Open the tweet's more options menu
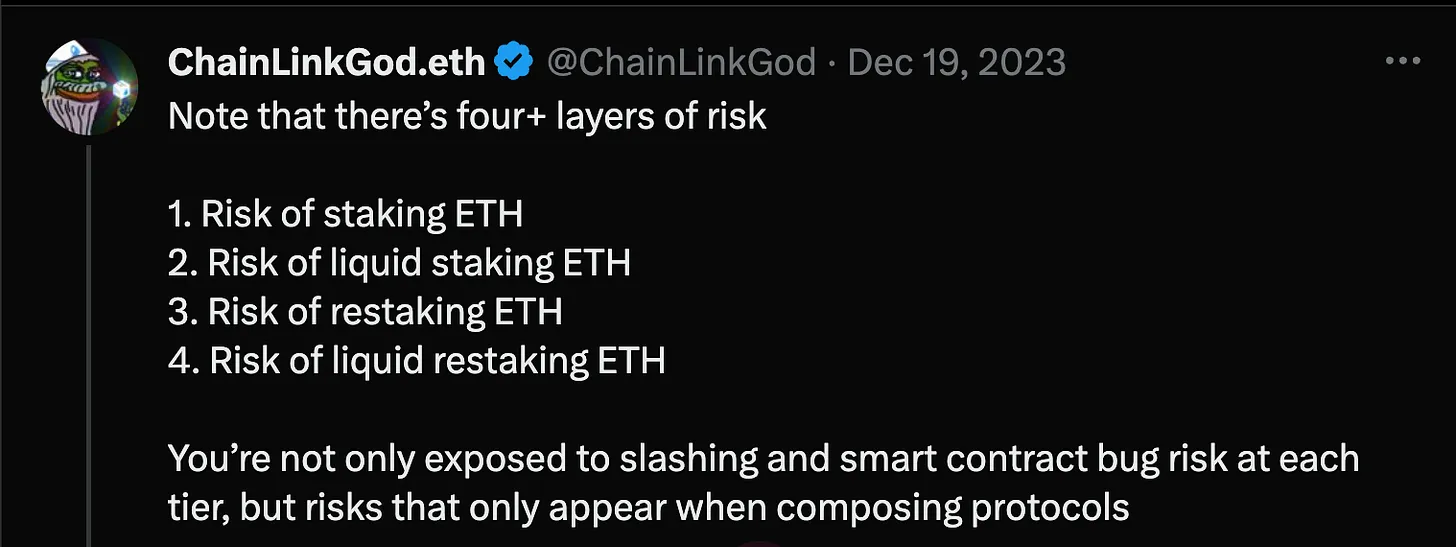 click(1420, 62)
